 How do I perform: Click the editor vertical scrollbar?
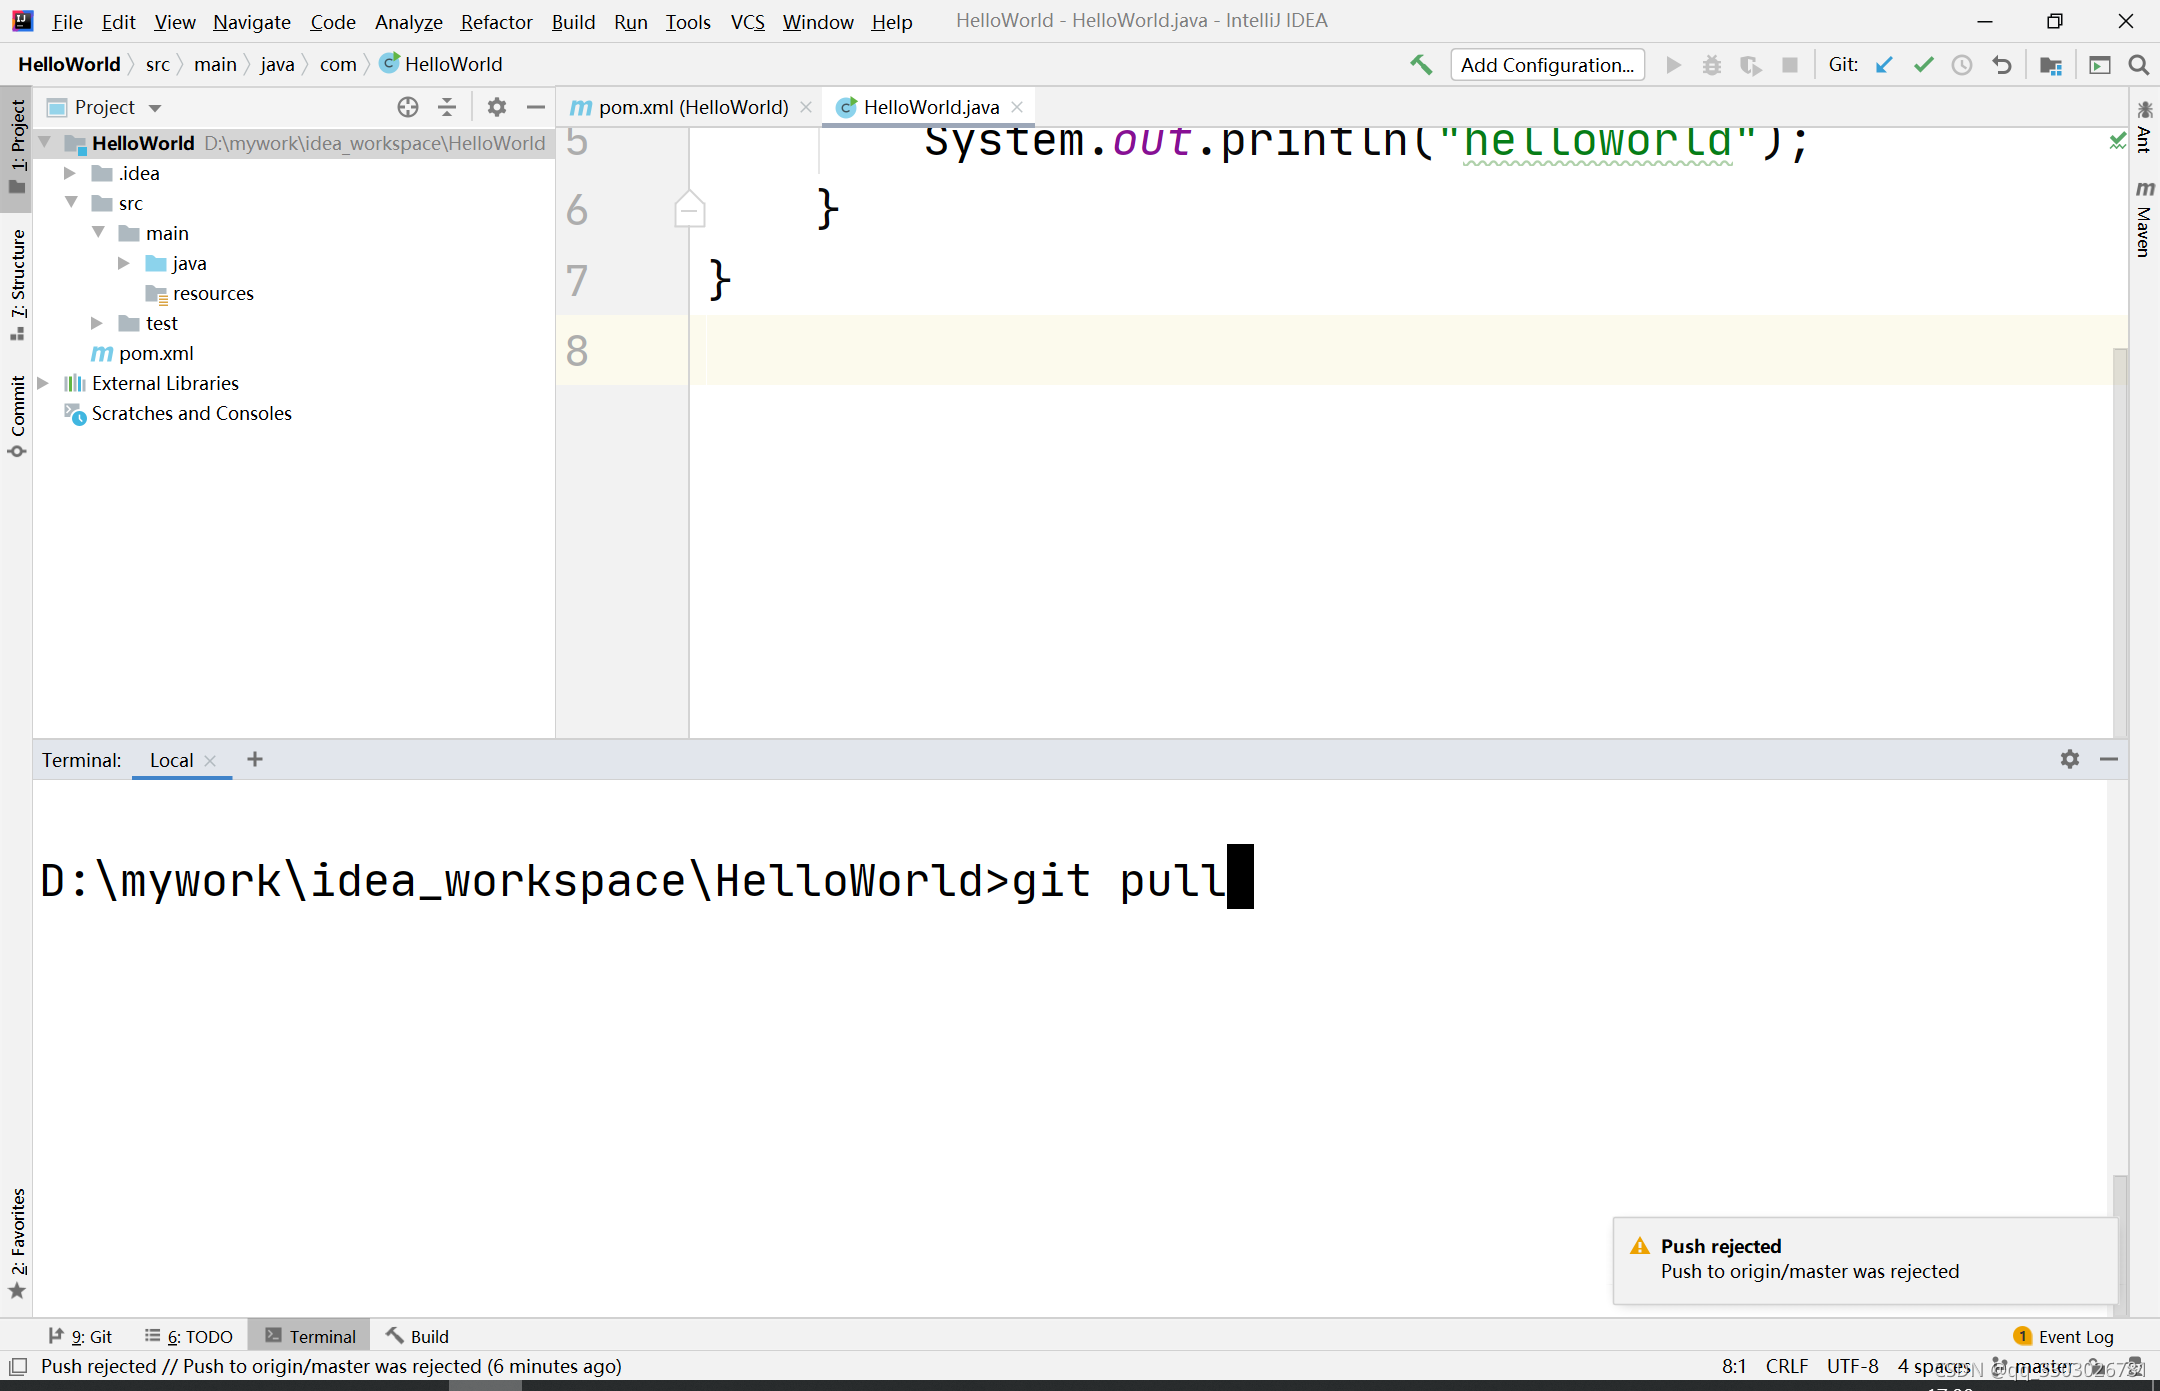click(2119, 540)
